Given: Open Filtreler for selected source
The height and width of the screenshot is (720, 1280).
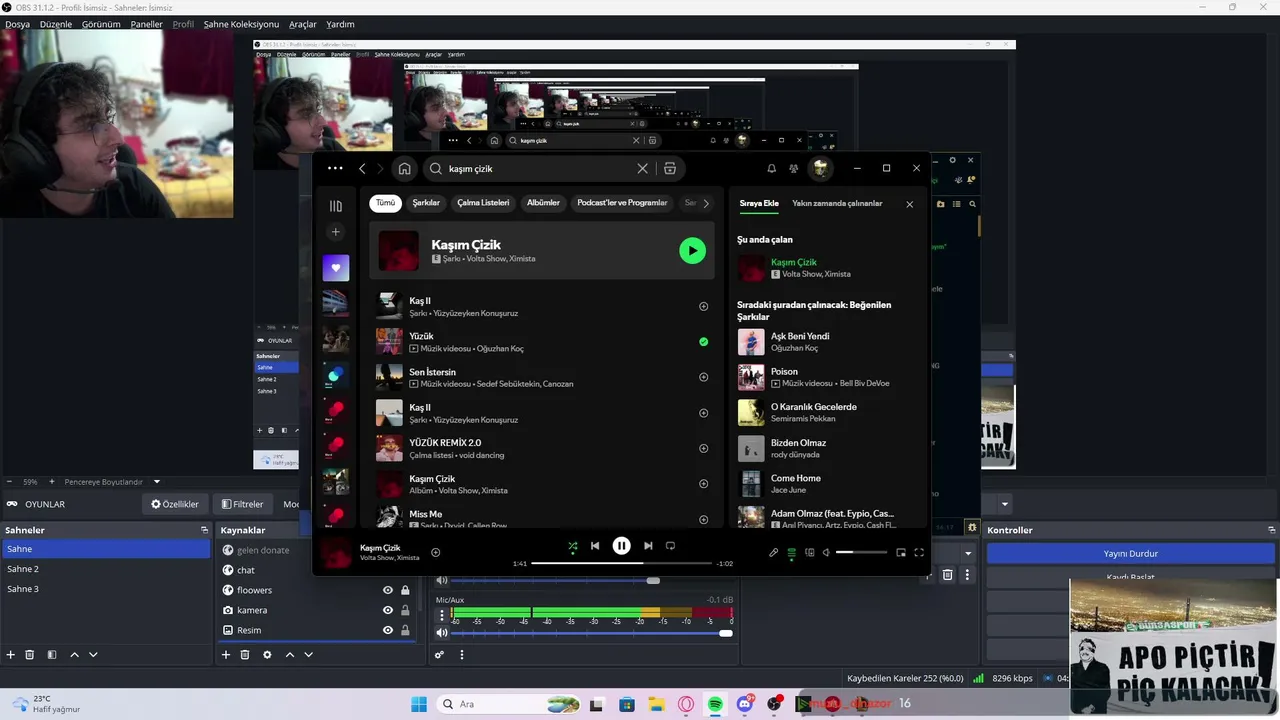Looking at the screenshot, I should [243, 504].
